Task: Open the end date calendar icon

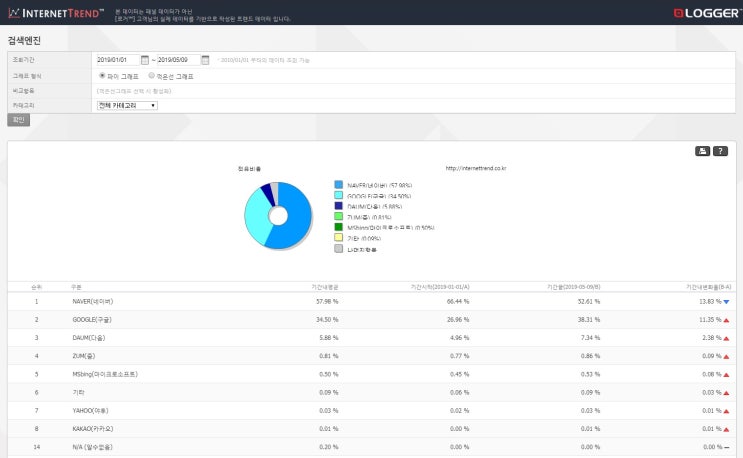Action: pyautogui.click(x=205, y=60)
